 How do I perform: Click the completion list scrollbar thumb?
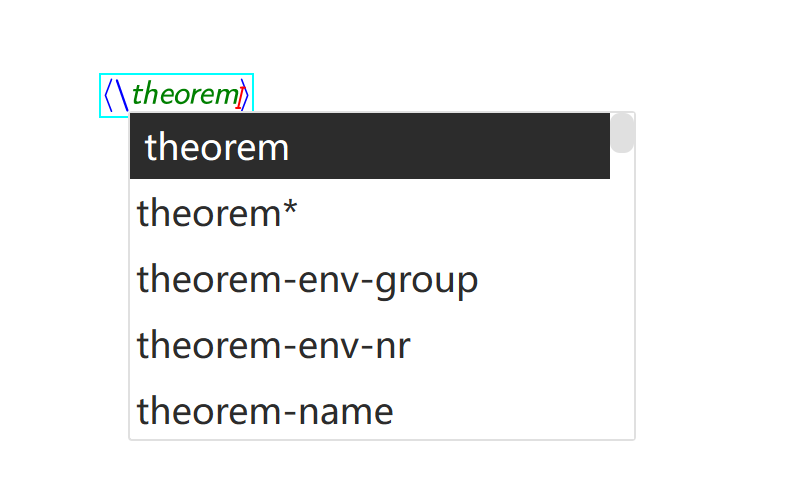622,133
